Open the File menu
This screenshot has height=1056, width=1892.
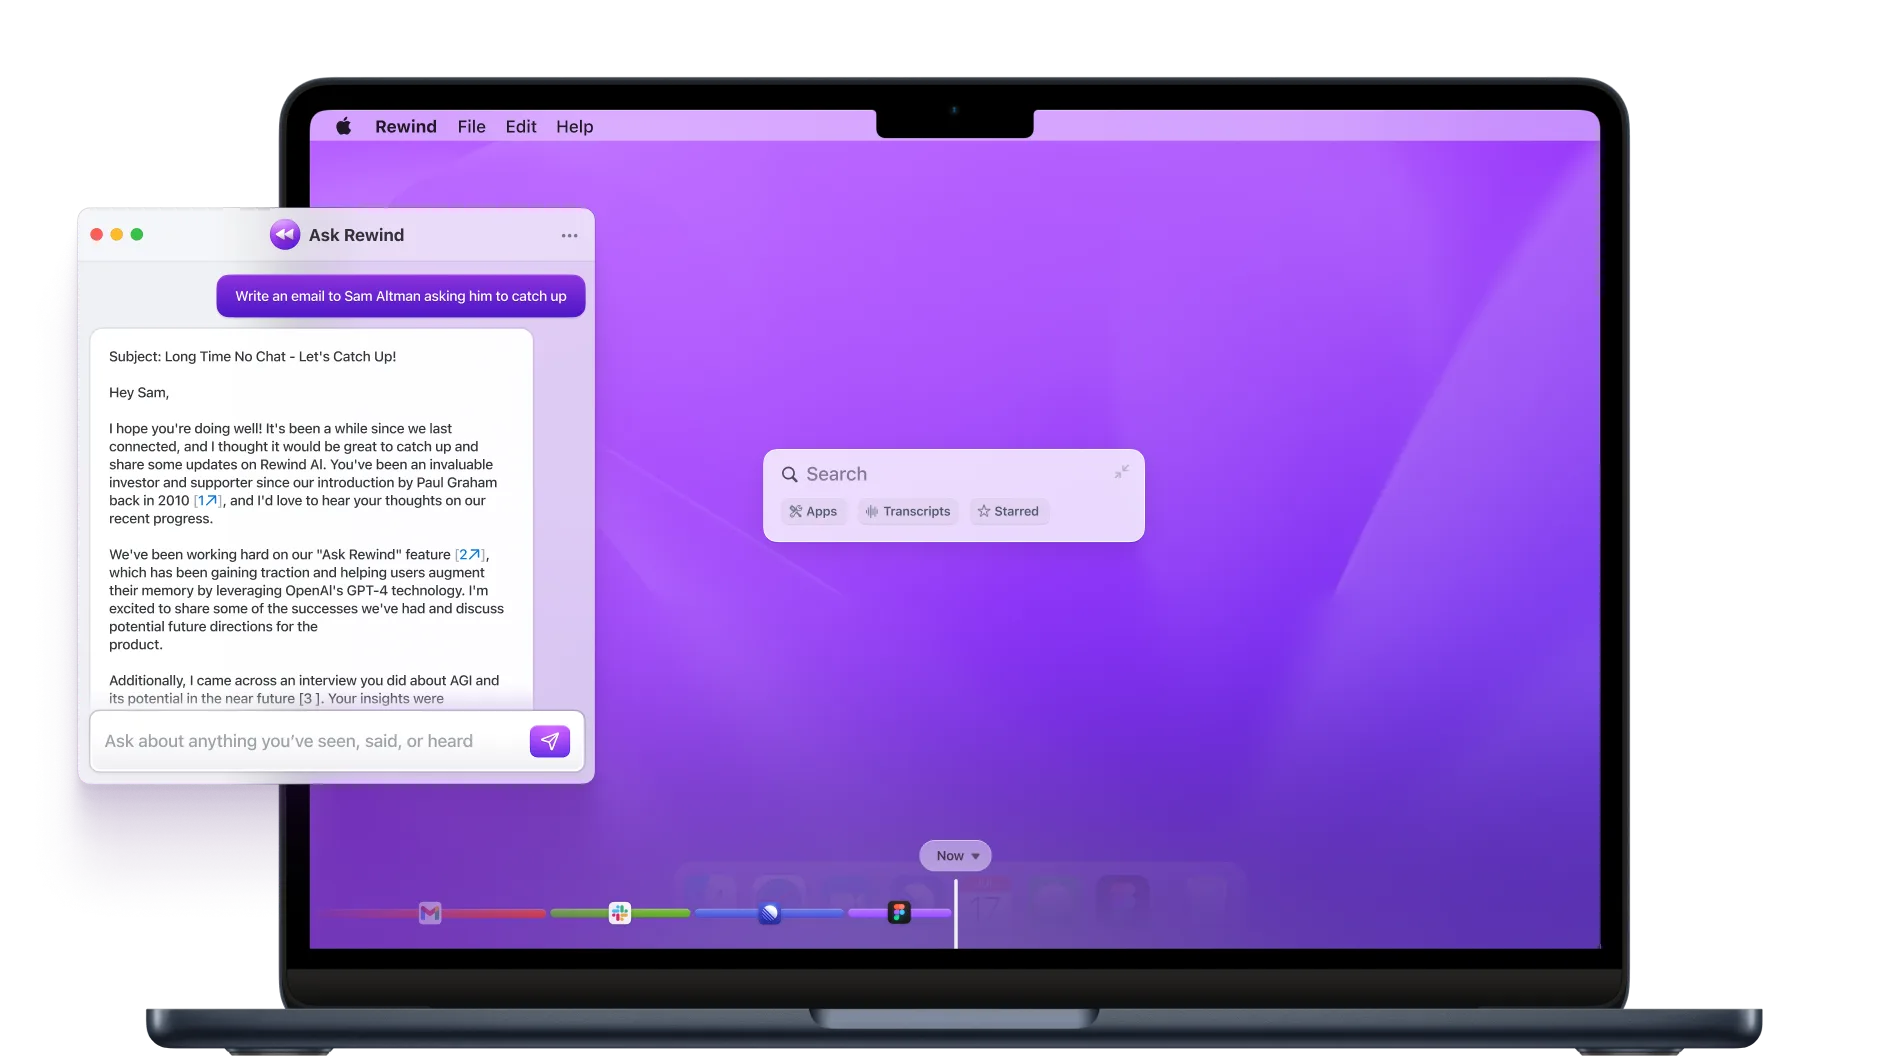[472, 126]
